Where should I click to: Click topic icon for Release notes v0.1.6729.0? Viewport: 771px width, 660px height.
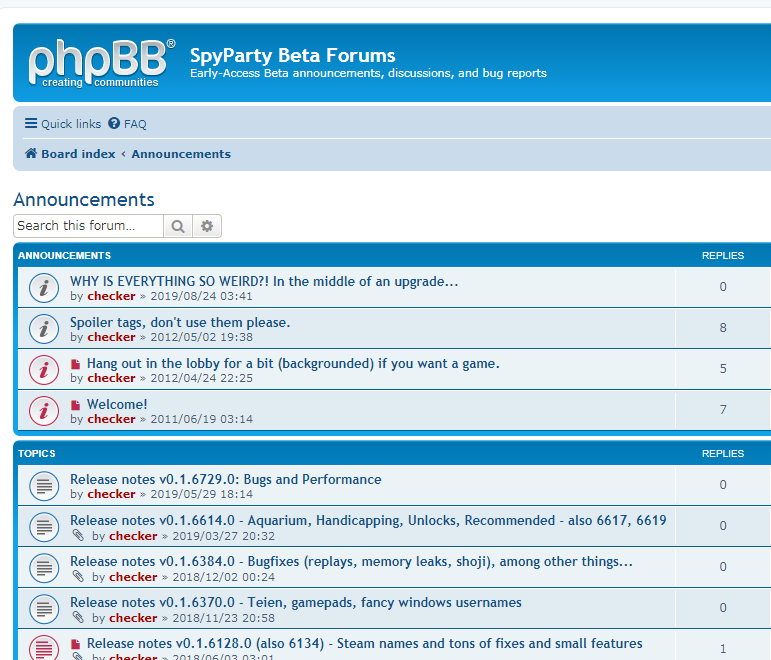click(44, 486)
